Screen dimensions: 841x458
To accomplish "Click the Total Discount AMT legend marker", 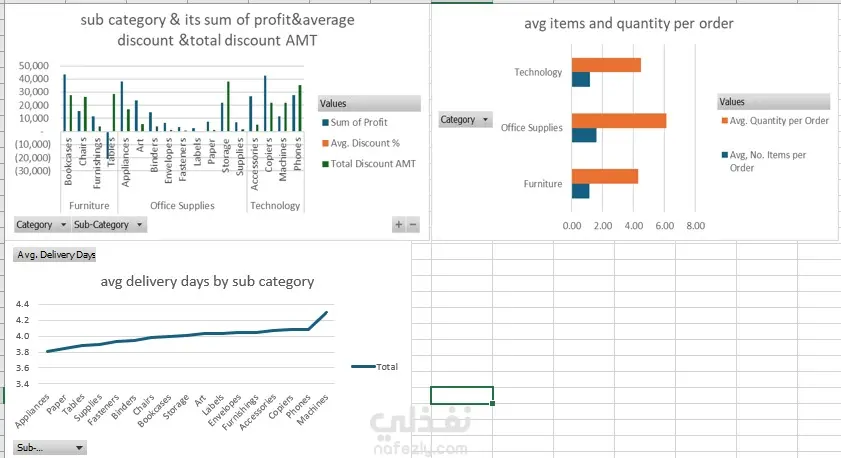I will point(323,163).
